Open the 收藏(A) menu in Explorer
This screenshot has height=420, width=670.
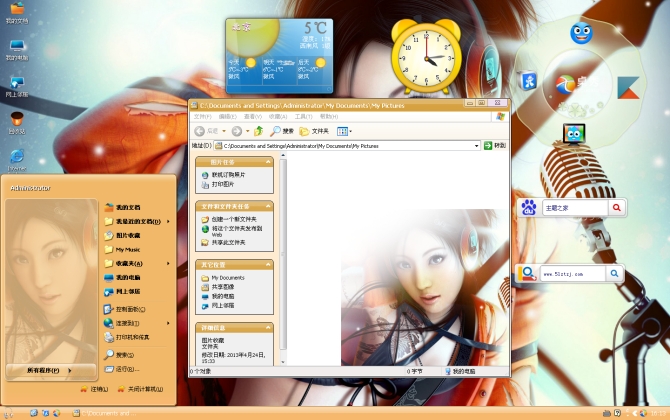click(x=277, y=116)
